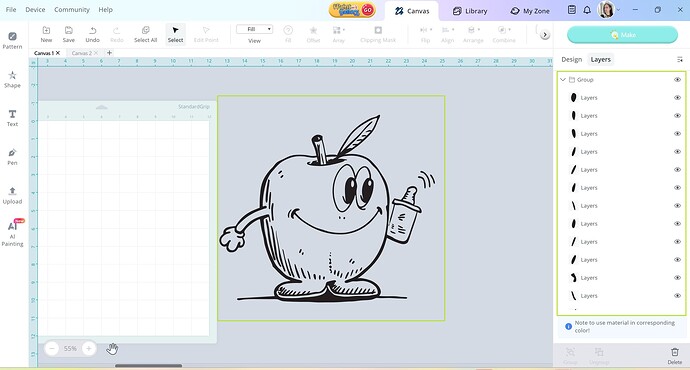
Task: Open the AI Painting tool
Action: tap(12, 233)
